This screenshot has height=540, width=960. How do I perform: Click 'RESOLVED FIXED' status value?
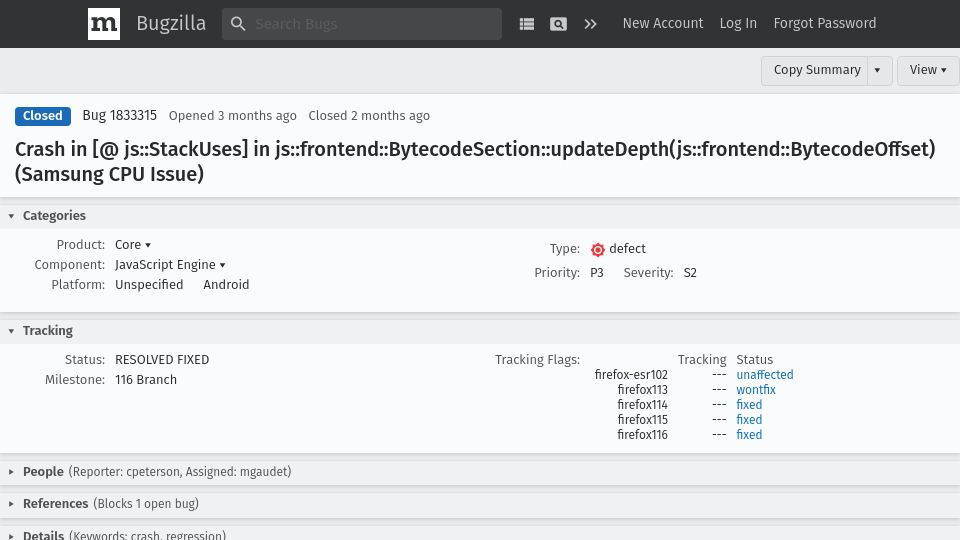point(162,359)
